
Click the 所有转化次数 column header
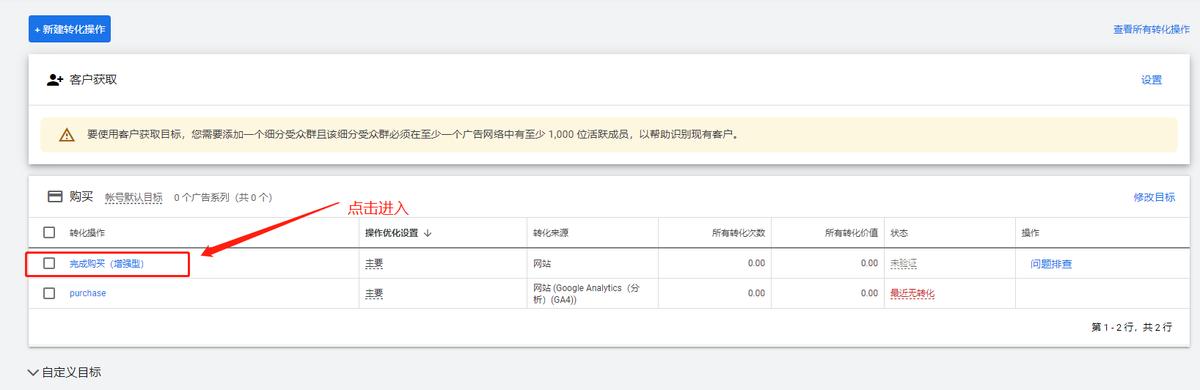(x=739, y=232)
